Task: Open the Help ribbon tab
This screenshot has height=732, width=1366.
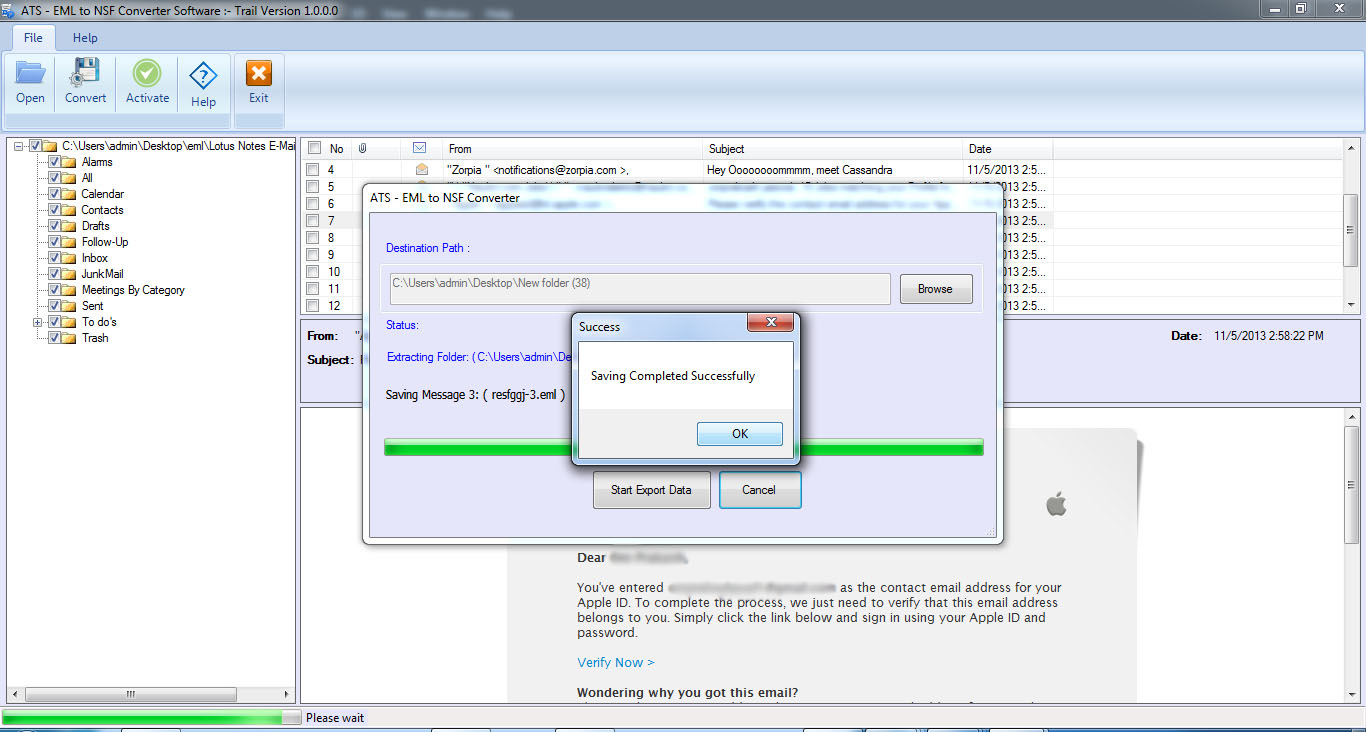Action: (85, 37)
